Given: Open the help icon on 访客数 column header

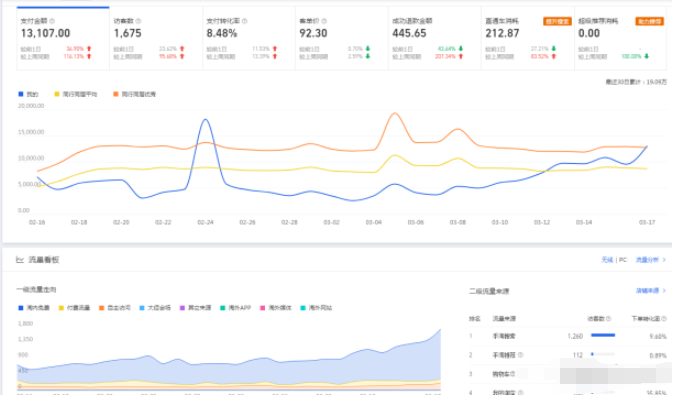Looking at the screenshot, I should [609, 319].
